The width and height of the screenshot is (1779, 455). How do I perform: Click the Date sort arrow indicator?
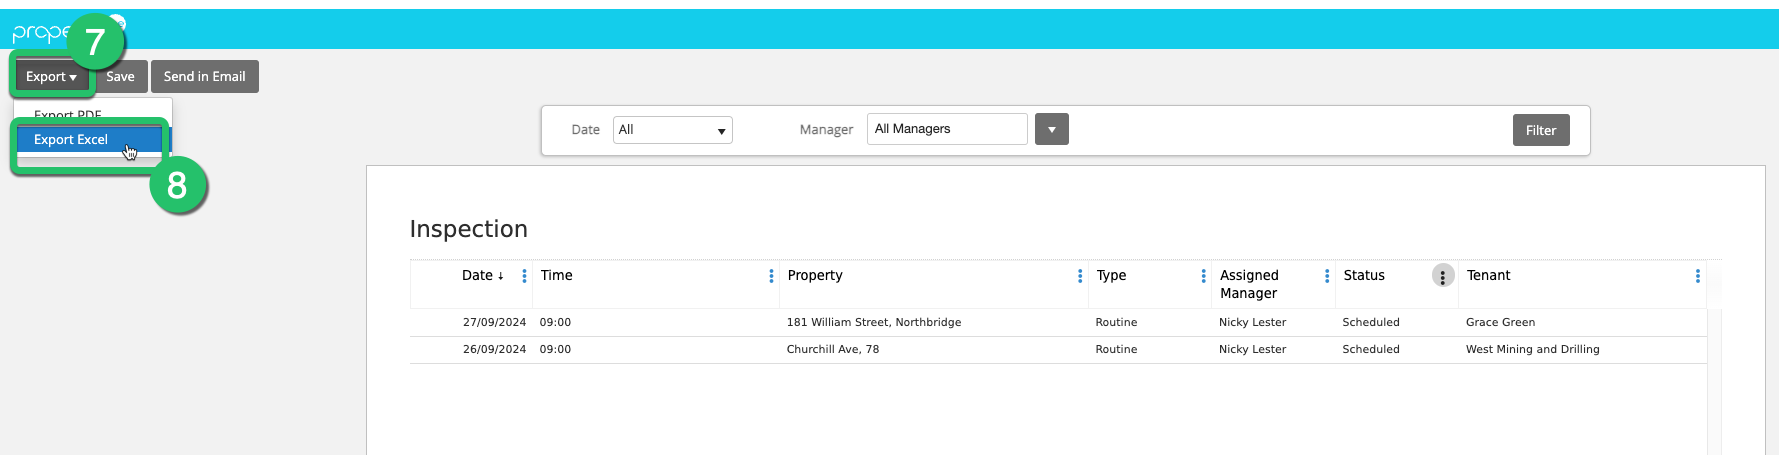[x=500, y=277]
